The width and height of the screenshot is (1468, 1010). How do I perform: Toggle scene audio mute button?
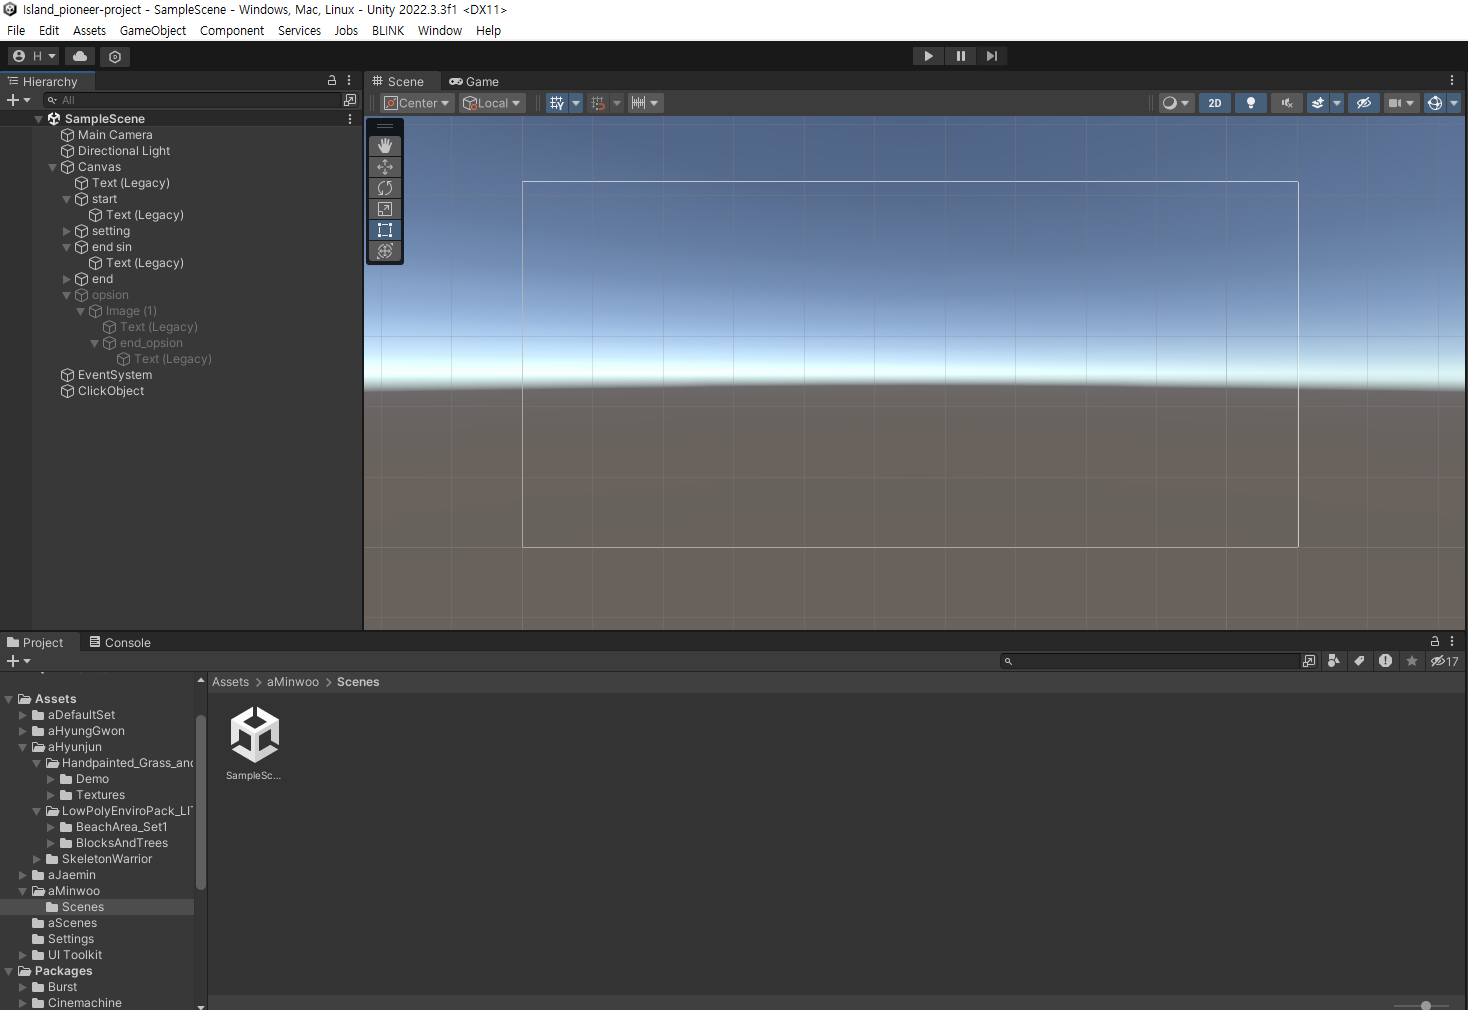1286,103
